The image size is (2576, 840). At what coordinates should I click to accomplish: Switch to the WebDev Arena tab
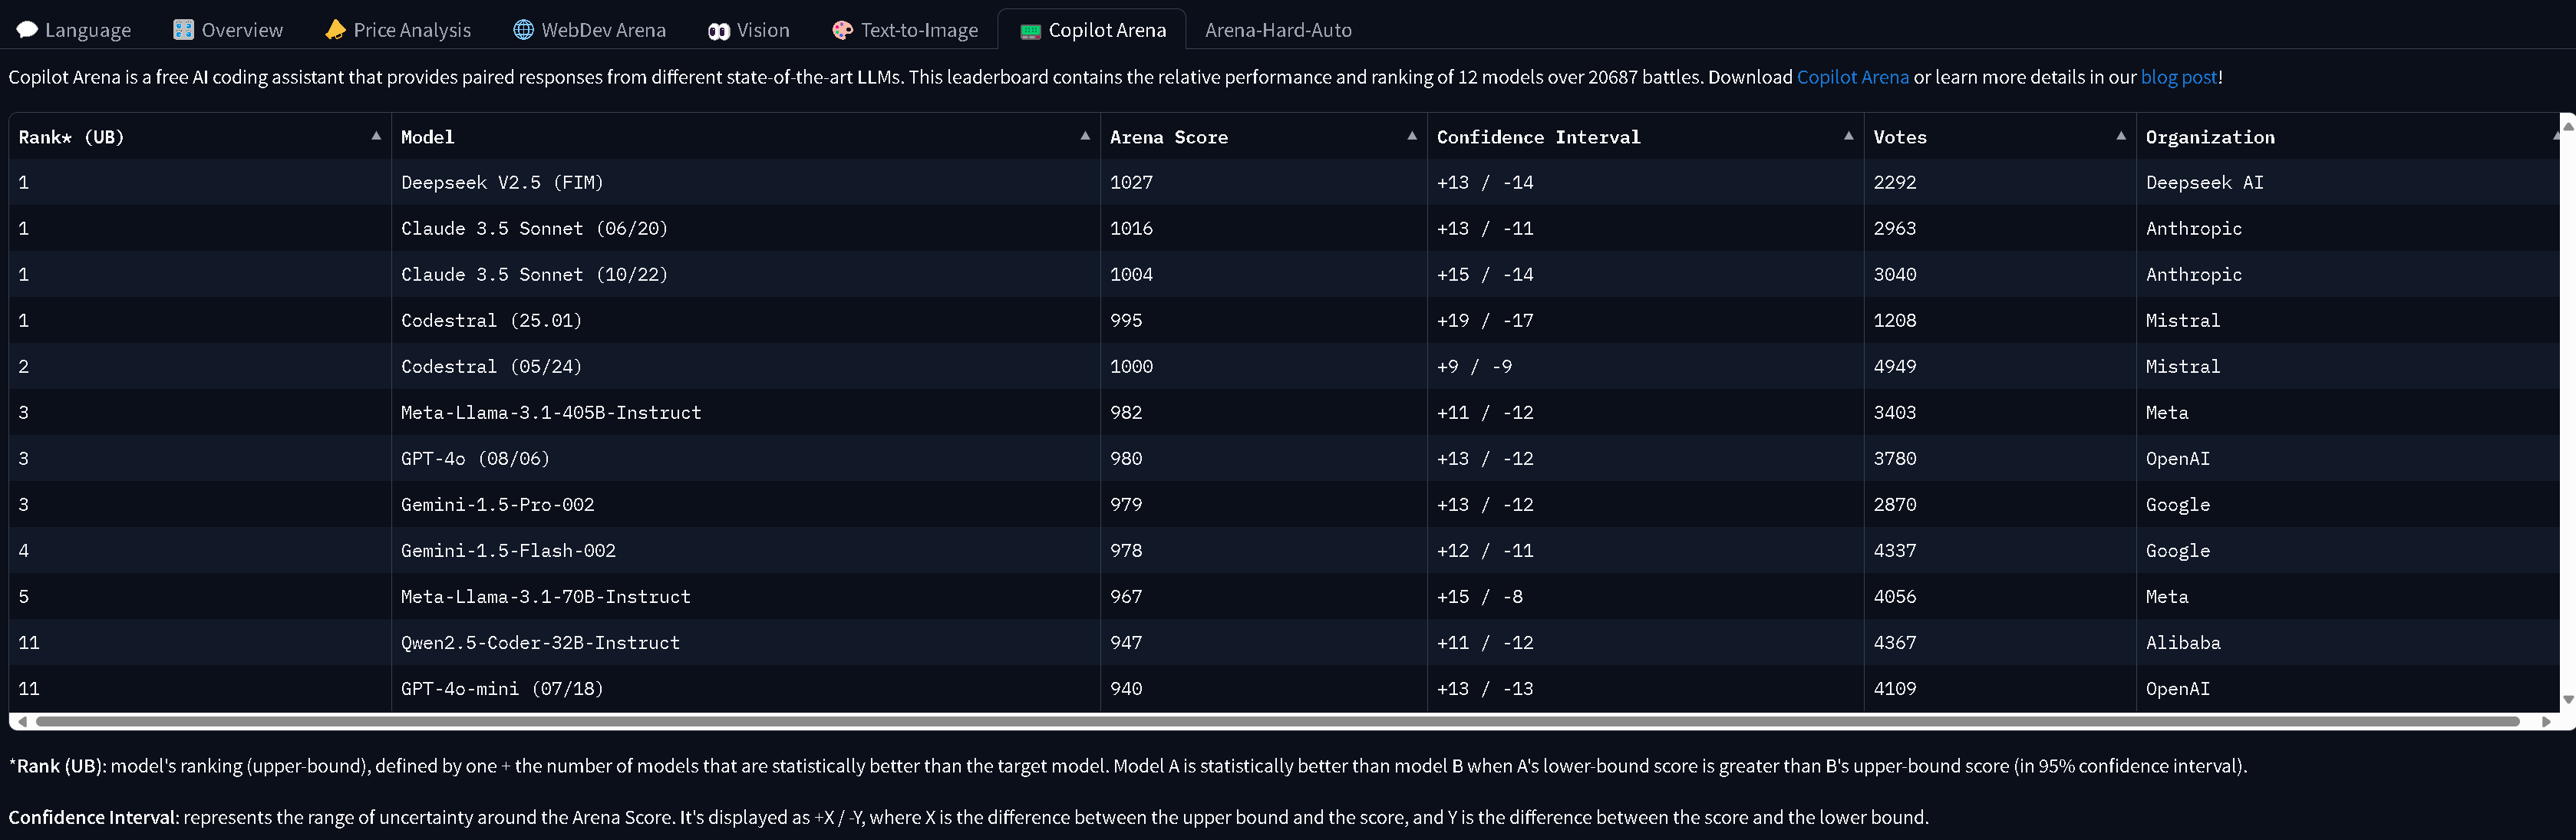point(603,30)
